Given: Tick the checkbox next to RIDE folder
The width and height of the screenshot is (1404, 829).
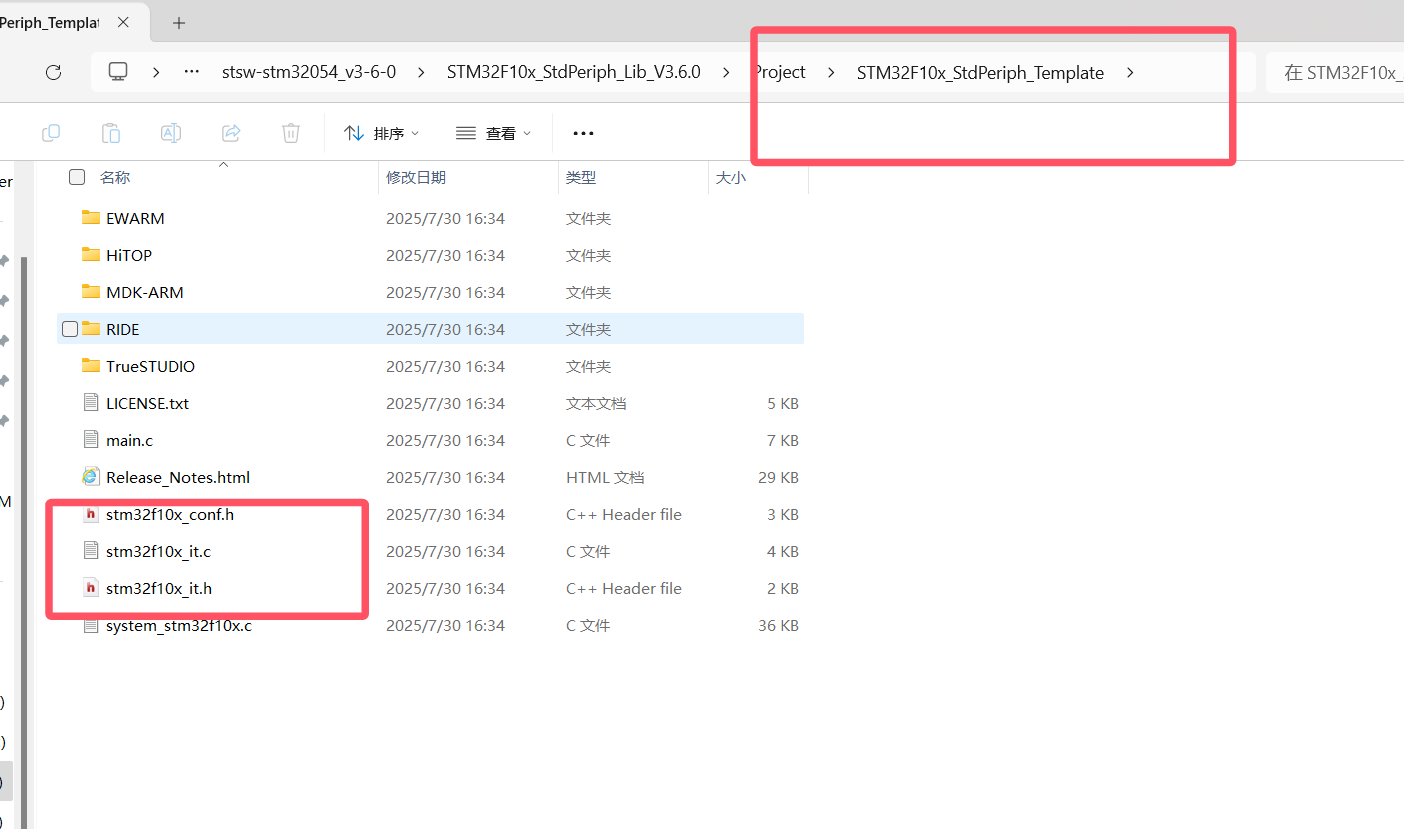Looking at the screenshot, I should tap(70, 329).
